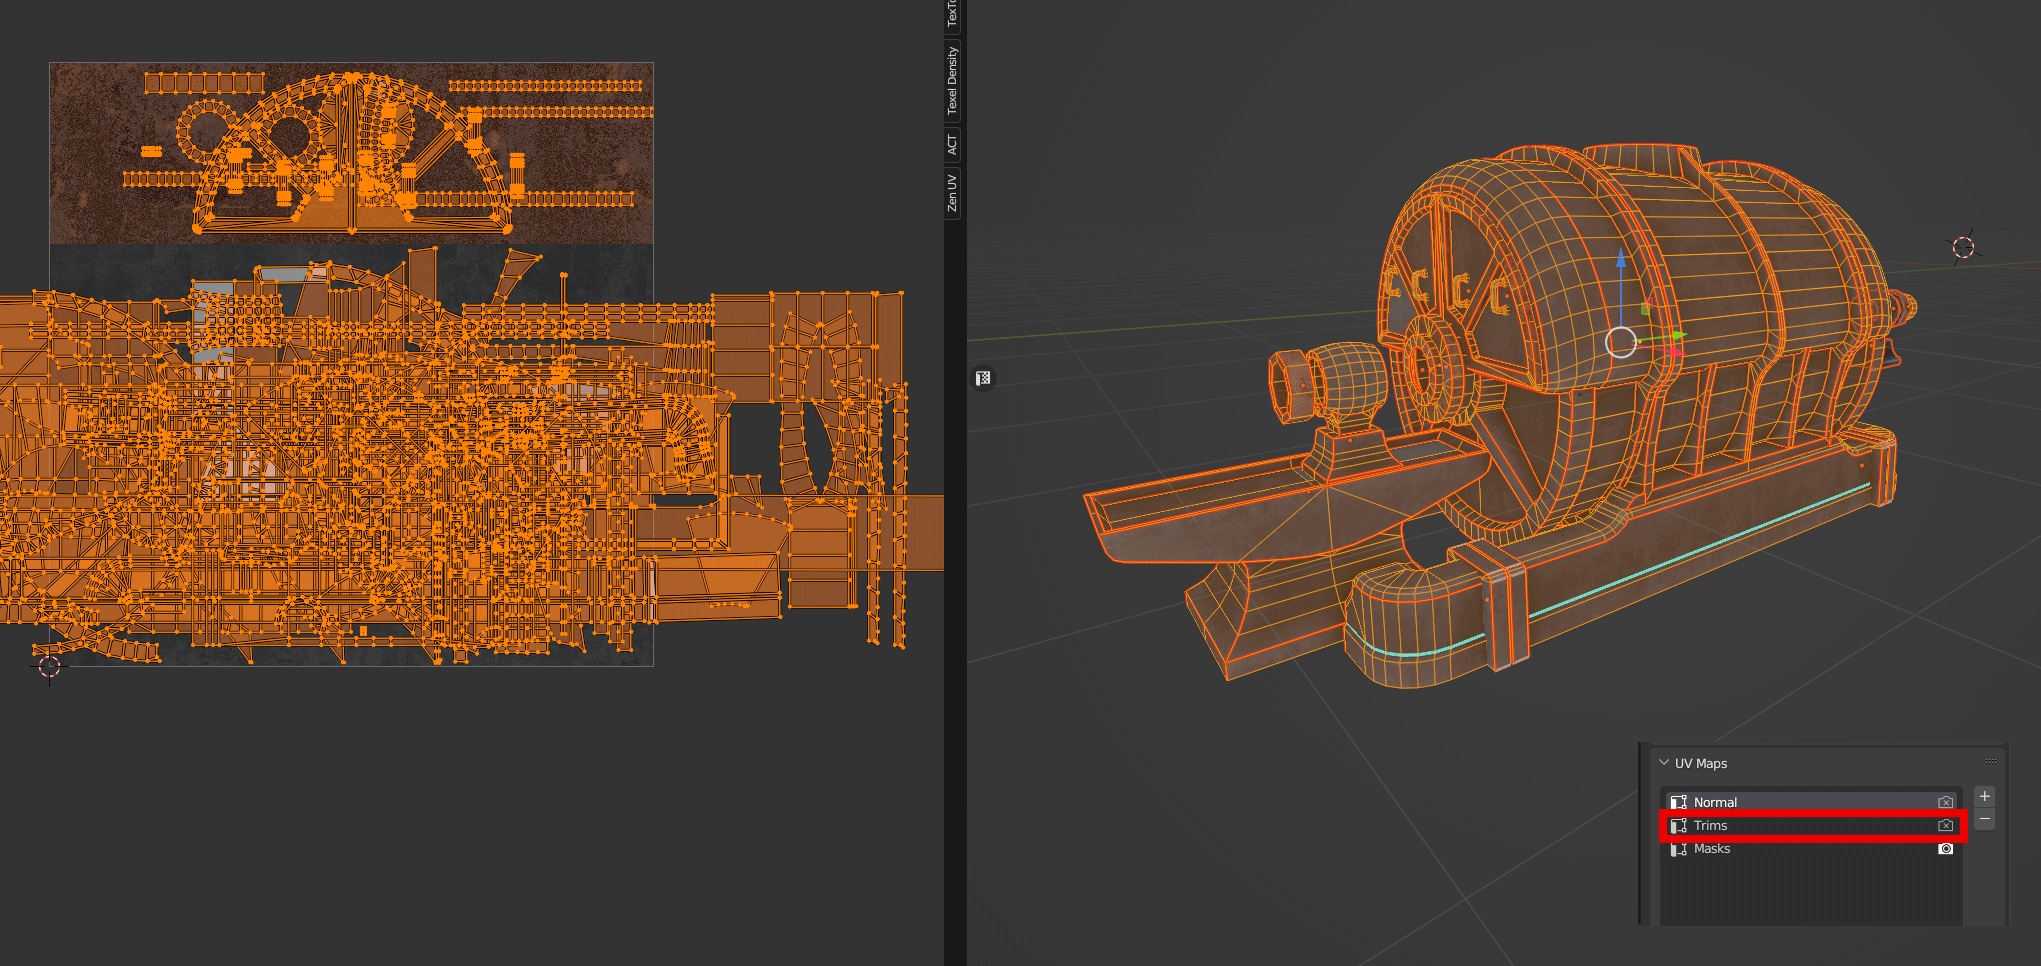The image size is (2041, 966).
Task: Click the UV icon beside Normal
Action: pos(1678,802)
